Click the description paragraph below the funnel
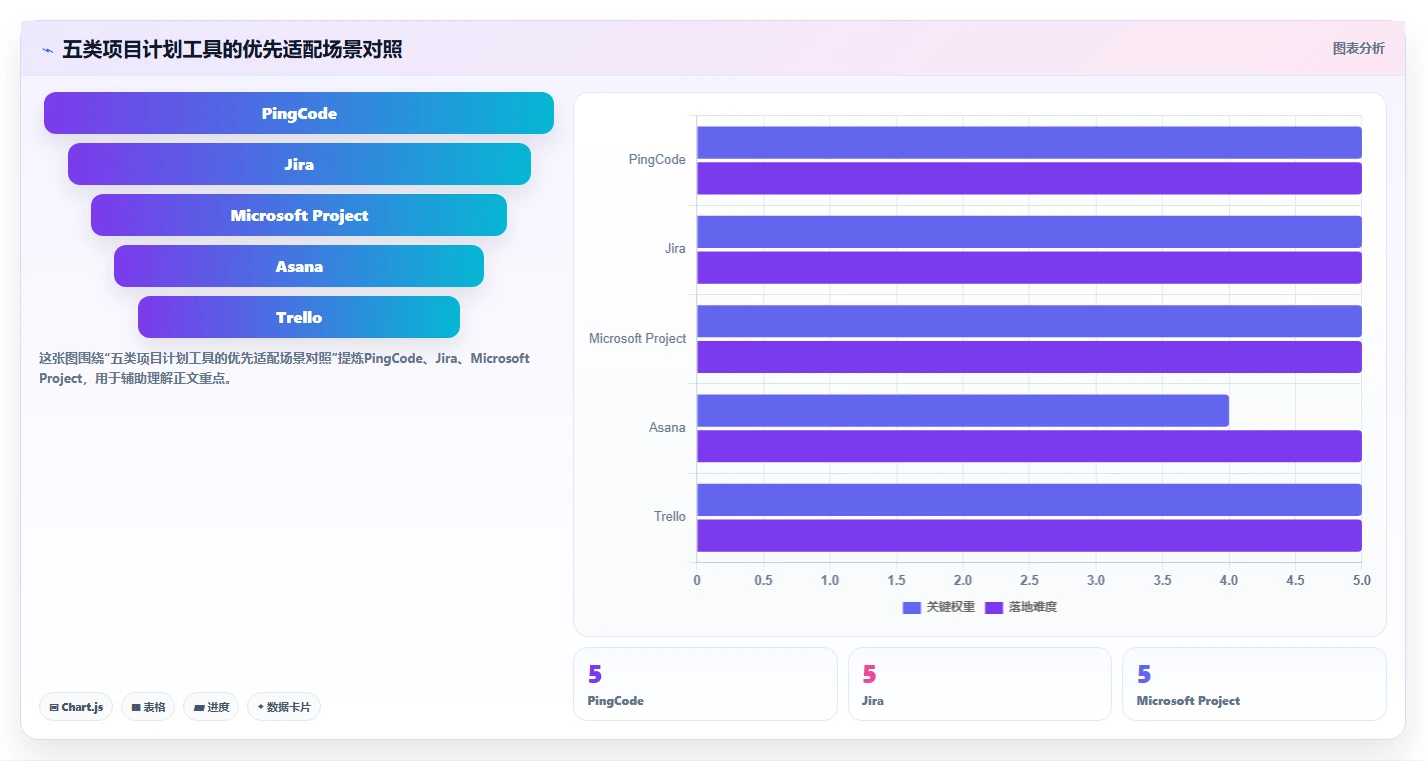 point(285,368)
